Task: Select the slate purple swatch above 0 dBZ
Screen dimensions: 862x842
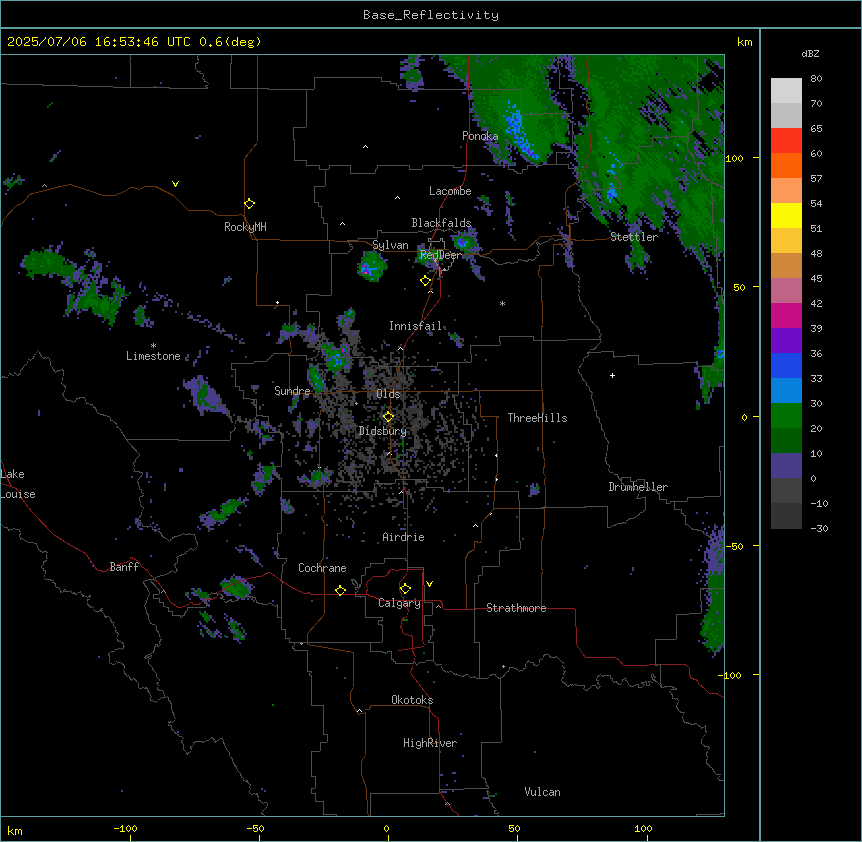Action: [786, 466]
